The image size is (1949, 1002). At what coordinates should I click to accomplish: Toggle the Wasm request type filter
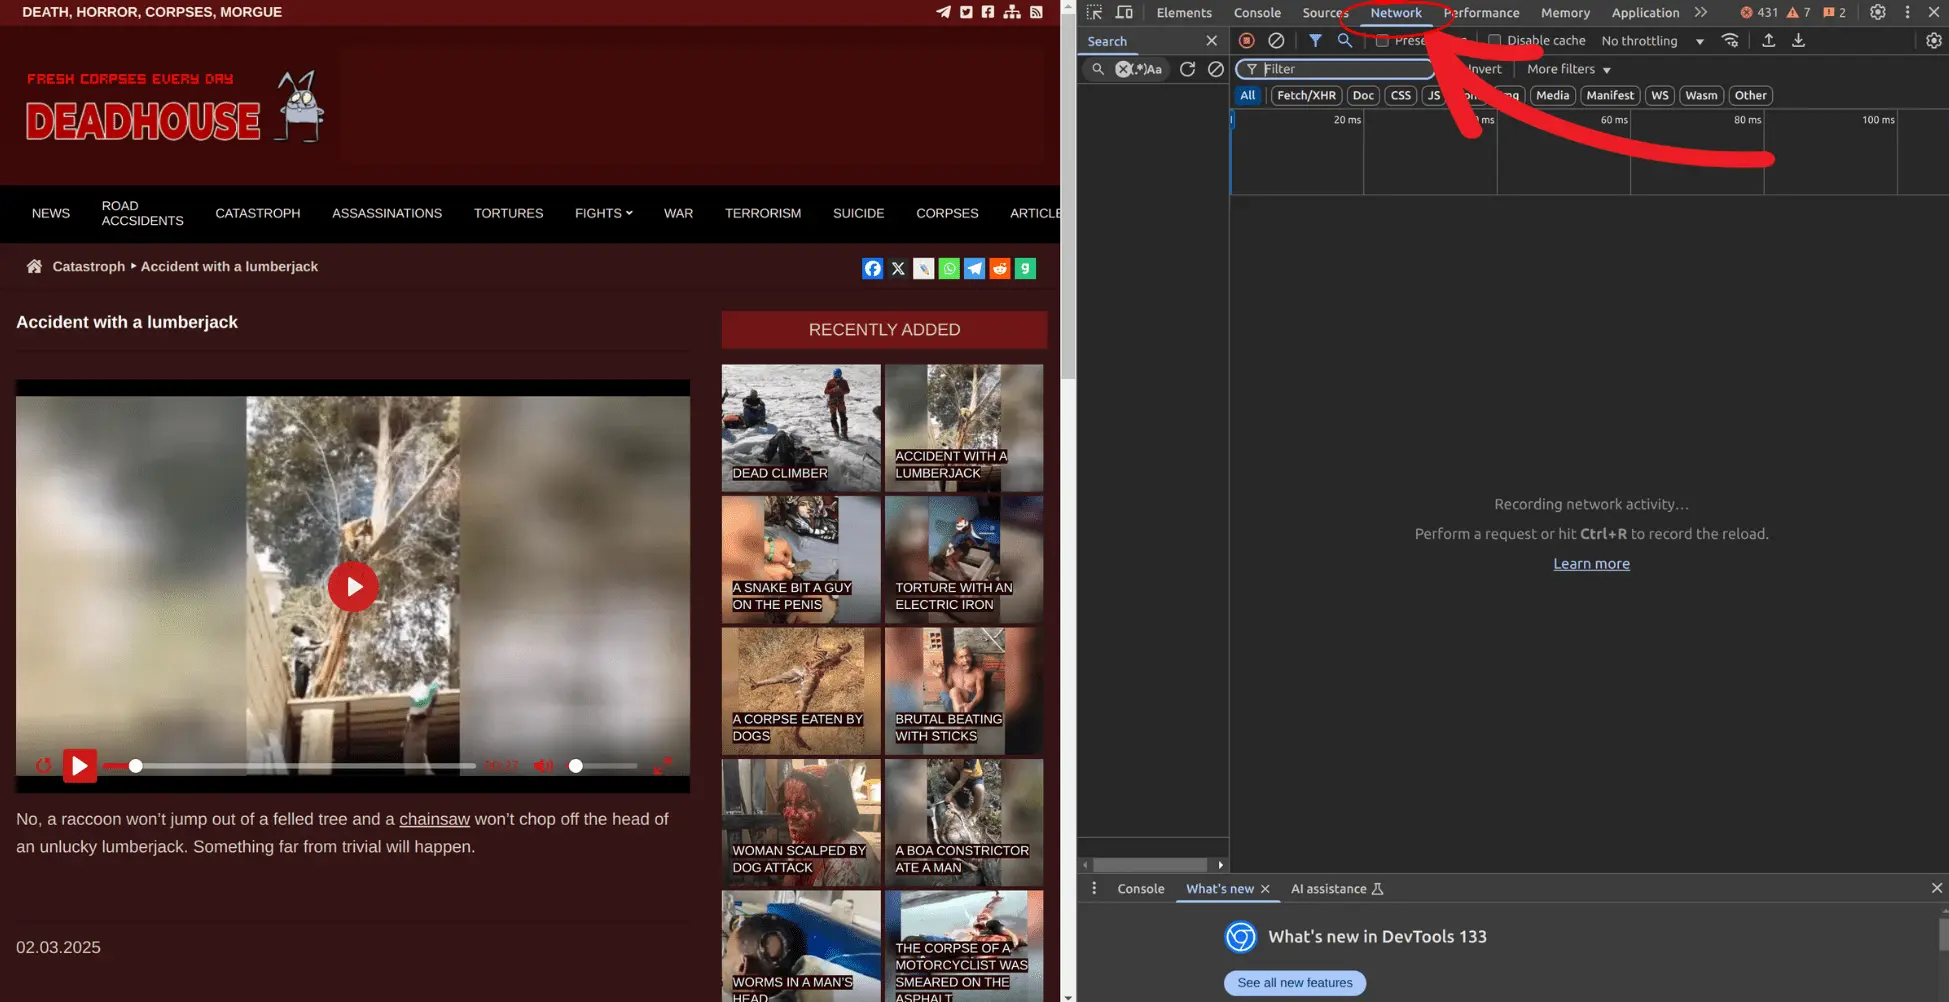(x=1701, y=95)
